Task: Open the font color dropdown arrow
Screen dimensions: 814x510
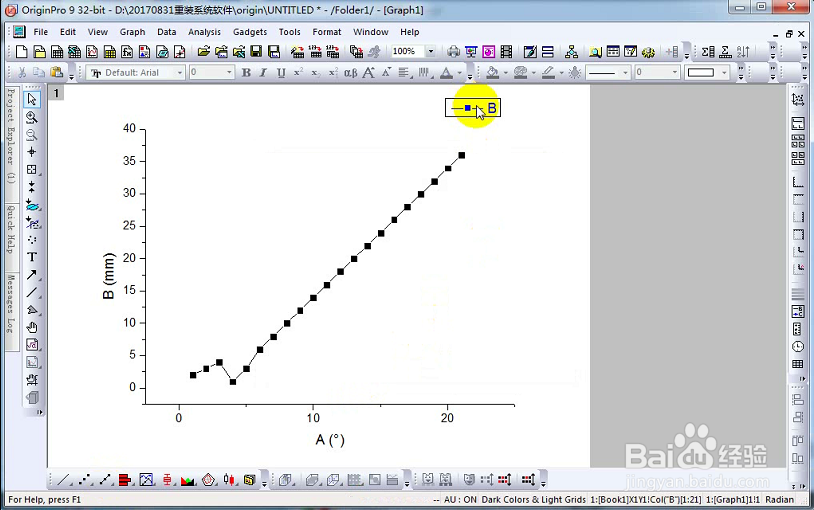Action: click(x=459, y=73)
